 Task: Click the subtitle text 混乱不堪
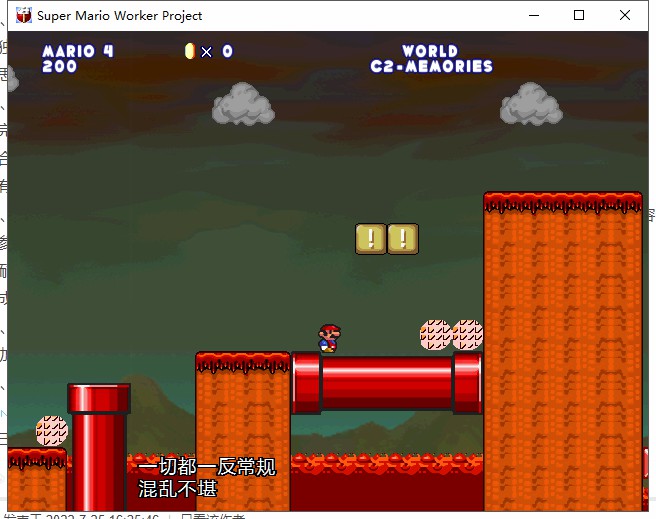(x=178, y=488)
